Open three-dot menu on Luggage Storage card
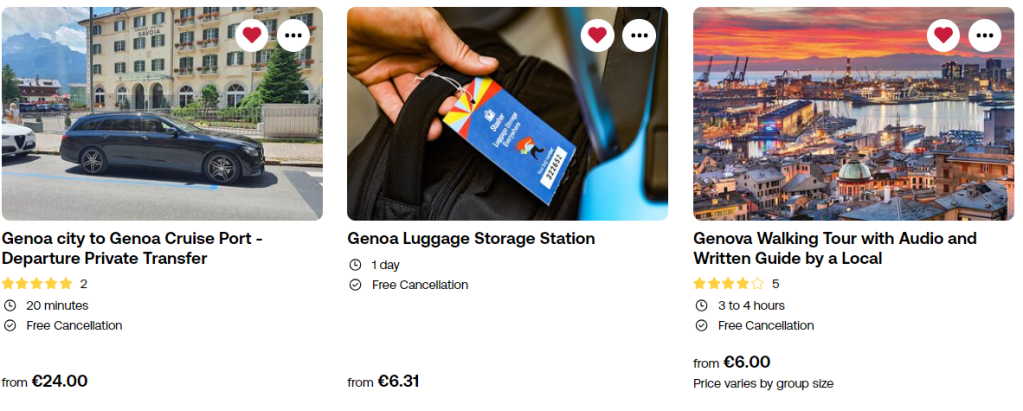The height and width of the screenshot is (411, 1023). (639, 35)
